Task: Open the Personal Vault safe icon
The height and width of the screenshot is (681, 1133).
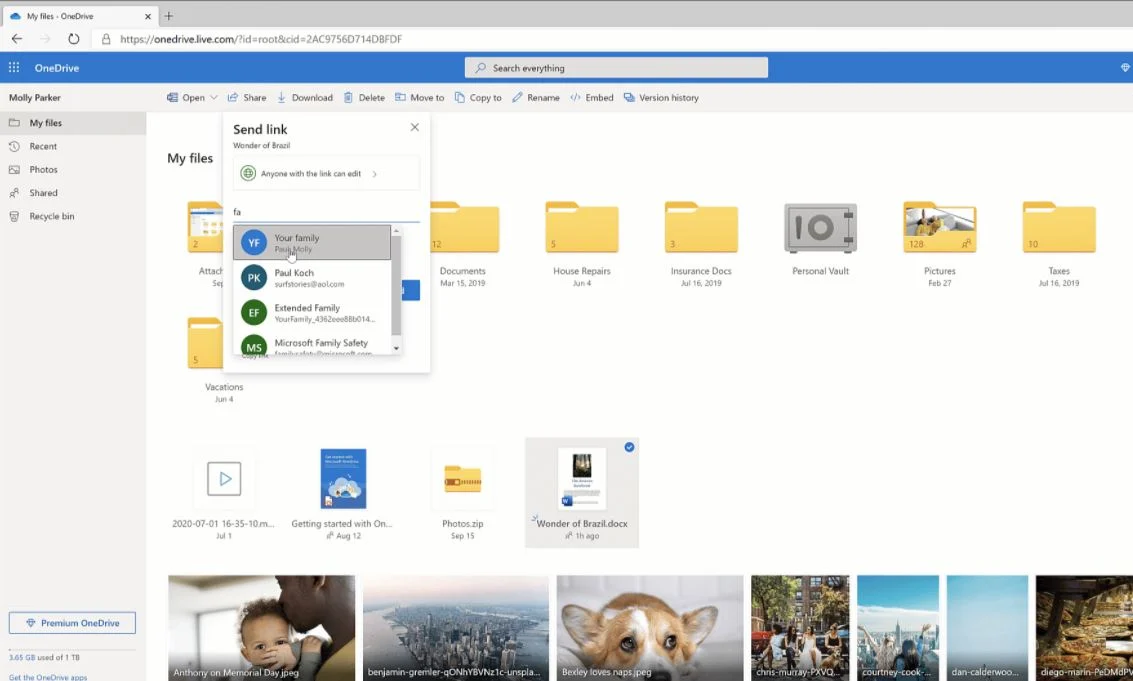Action: click(820, 228)
